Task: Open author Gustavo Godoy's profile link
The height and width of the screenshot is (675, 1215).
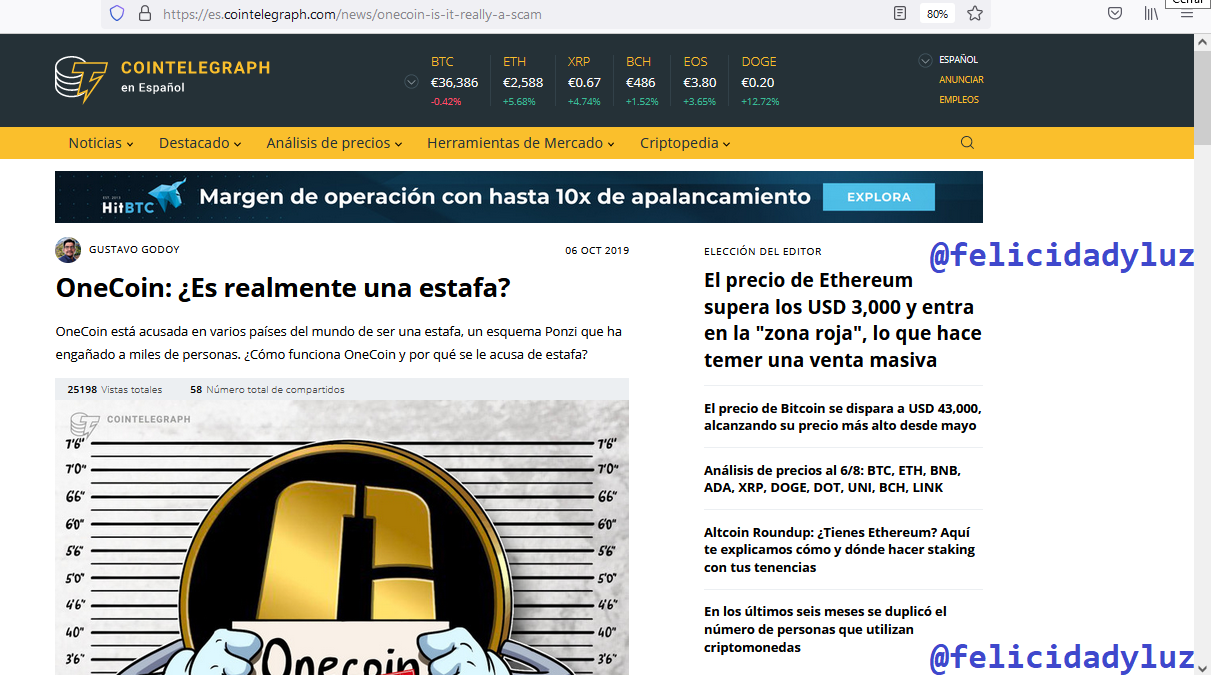Action: (x=134, y=250)
